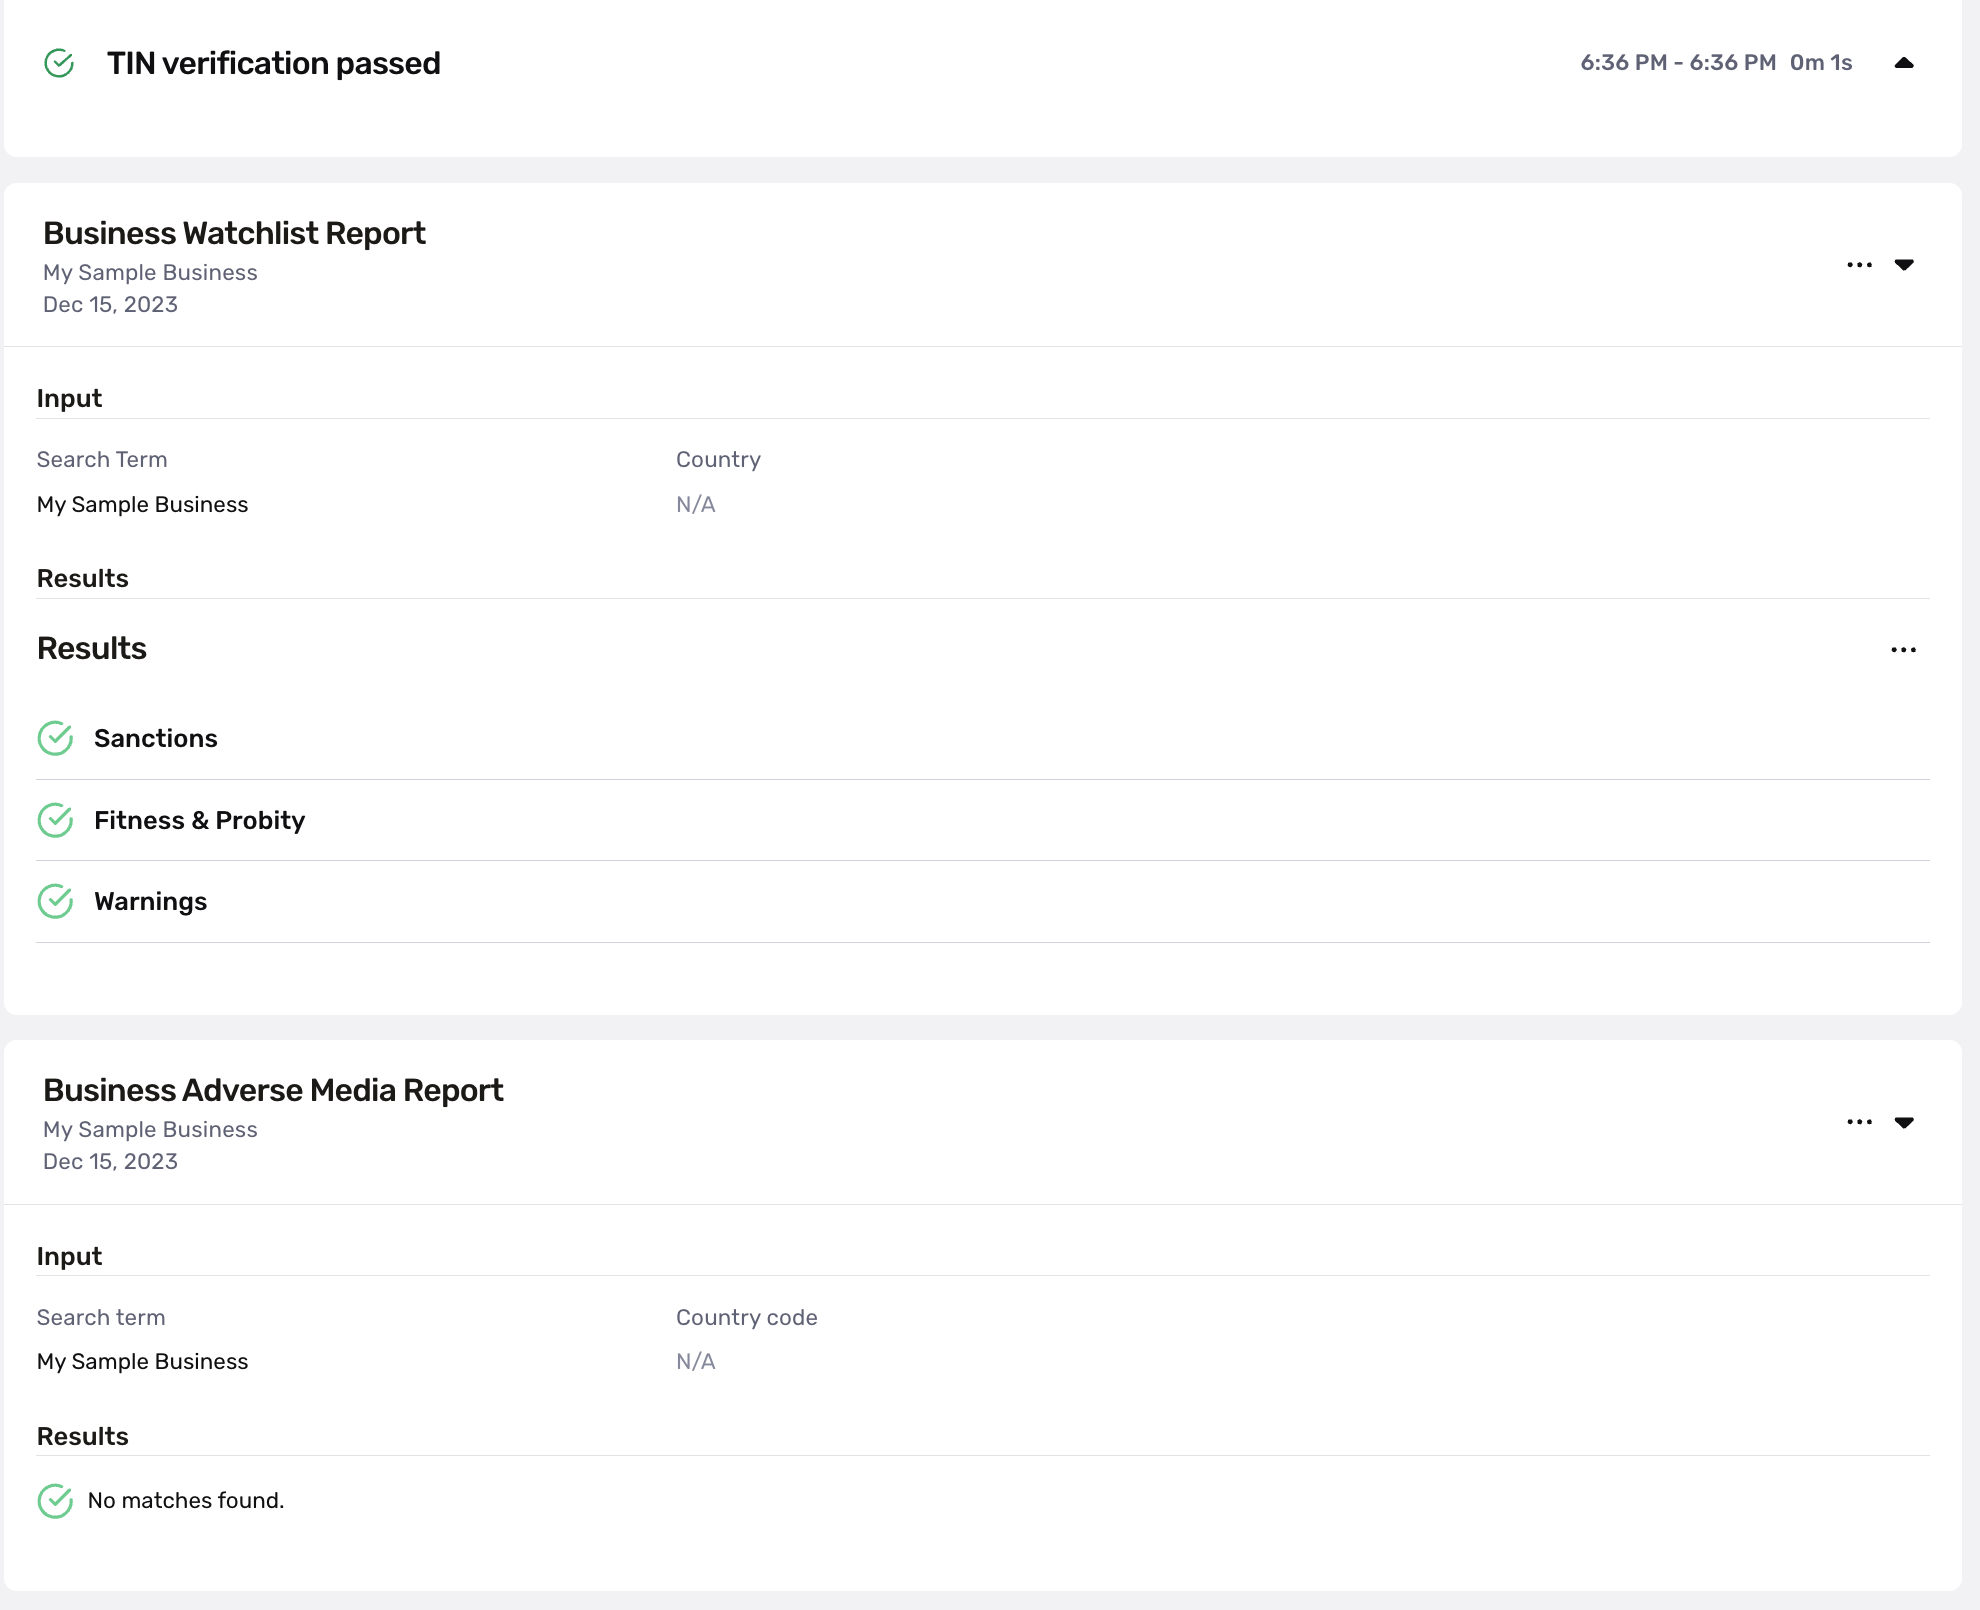Collapse the Business Watchlist Report
1980x1610 pixels.
point(1904,265)
